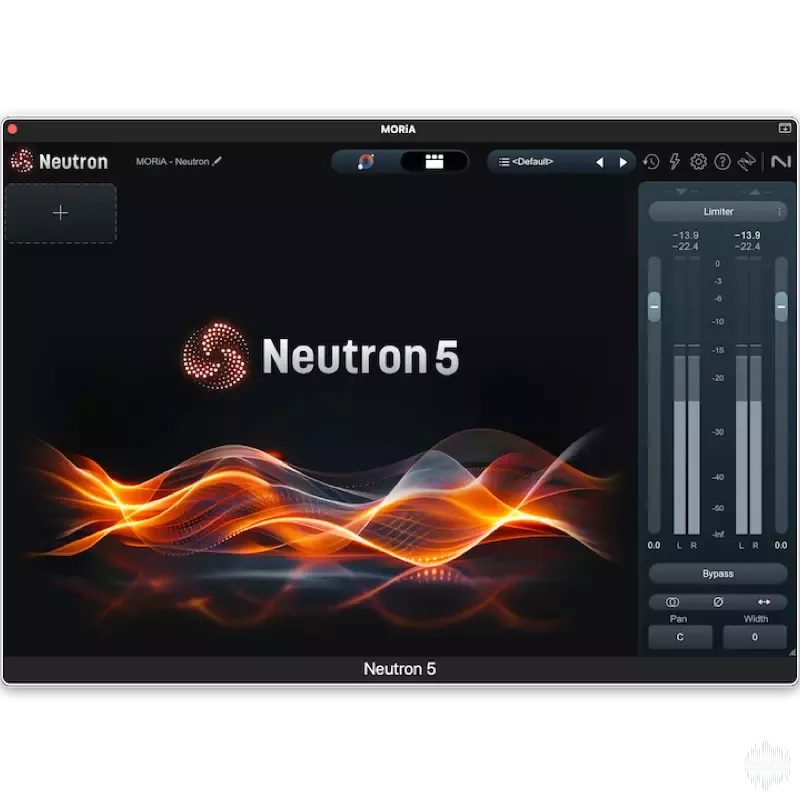Switch to detailed module view
Image resolution: width=800 pixels, height=800 pixels.
coord(434,160)
